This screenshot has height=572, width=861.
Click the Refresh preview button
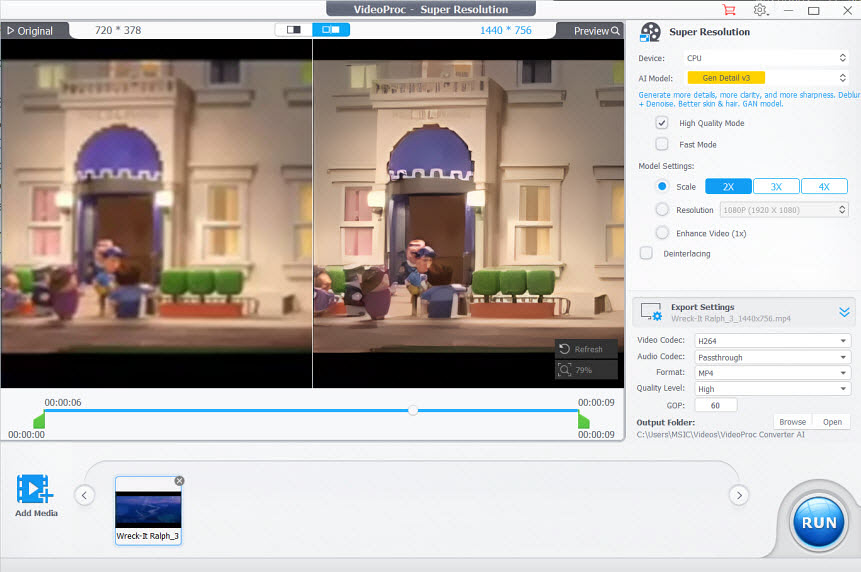pos(586,349)
